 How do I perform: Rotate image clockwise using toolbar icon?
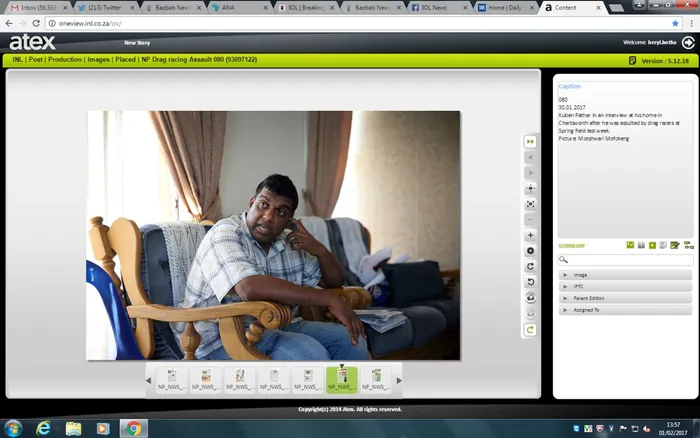pos(530,266)
